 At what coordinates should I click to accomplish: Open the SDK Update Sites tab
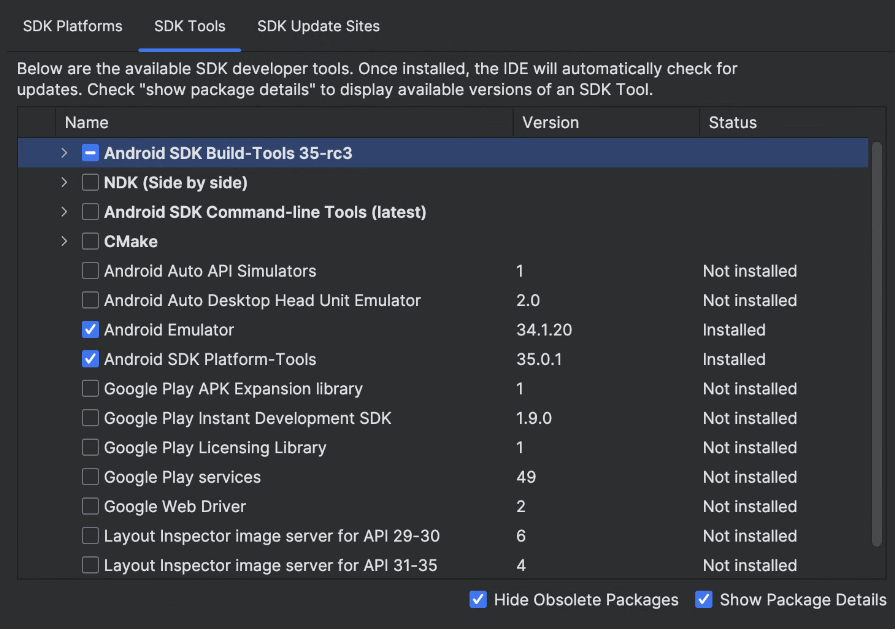318,26
